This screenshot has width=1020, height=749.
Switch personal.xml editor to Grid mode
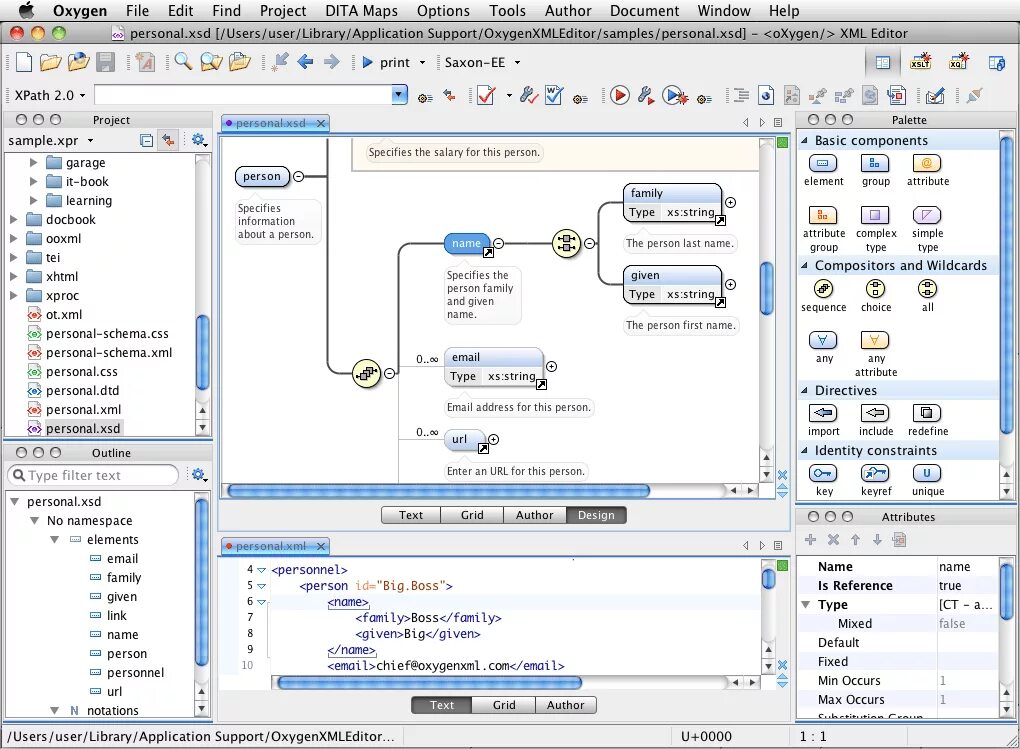pyautogui.click(x=503, y=705)
